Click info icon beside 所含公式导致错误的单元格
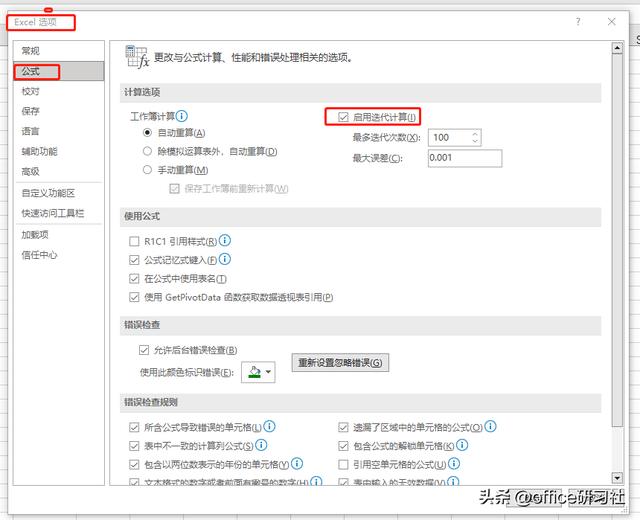Screen dimensions: 640x520 tap(269, 426)
